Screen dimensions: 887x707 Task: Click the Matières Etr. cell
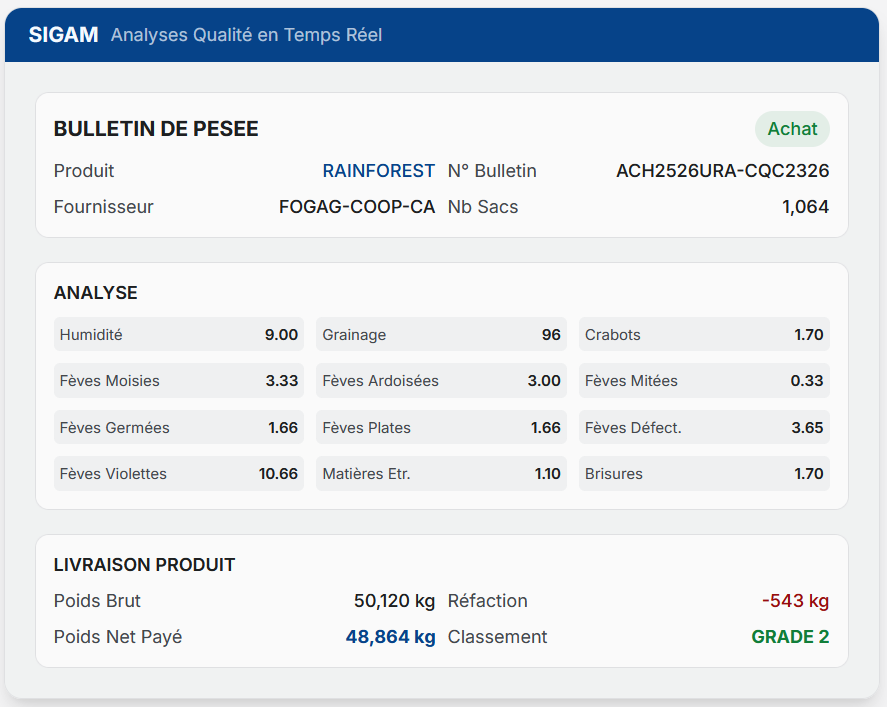point(441,474)
